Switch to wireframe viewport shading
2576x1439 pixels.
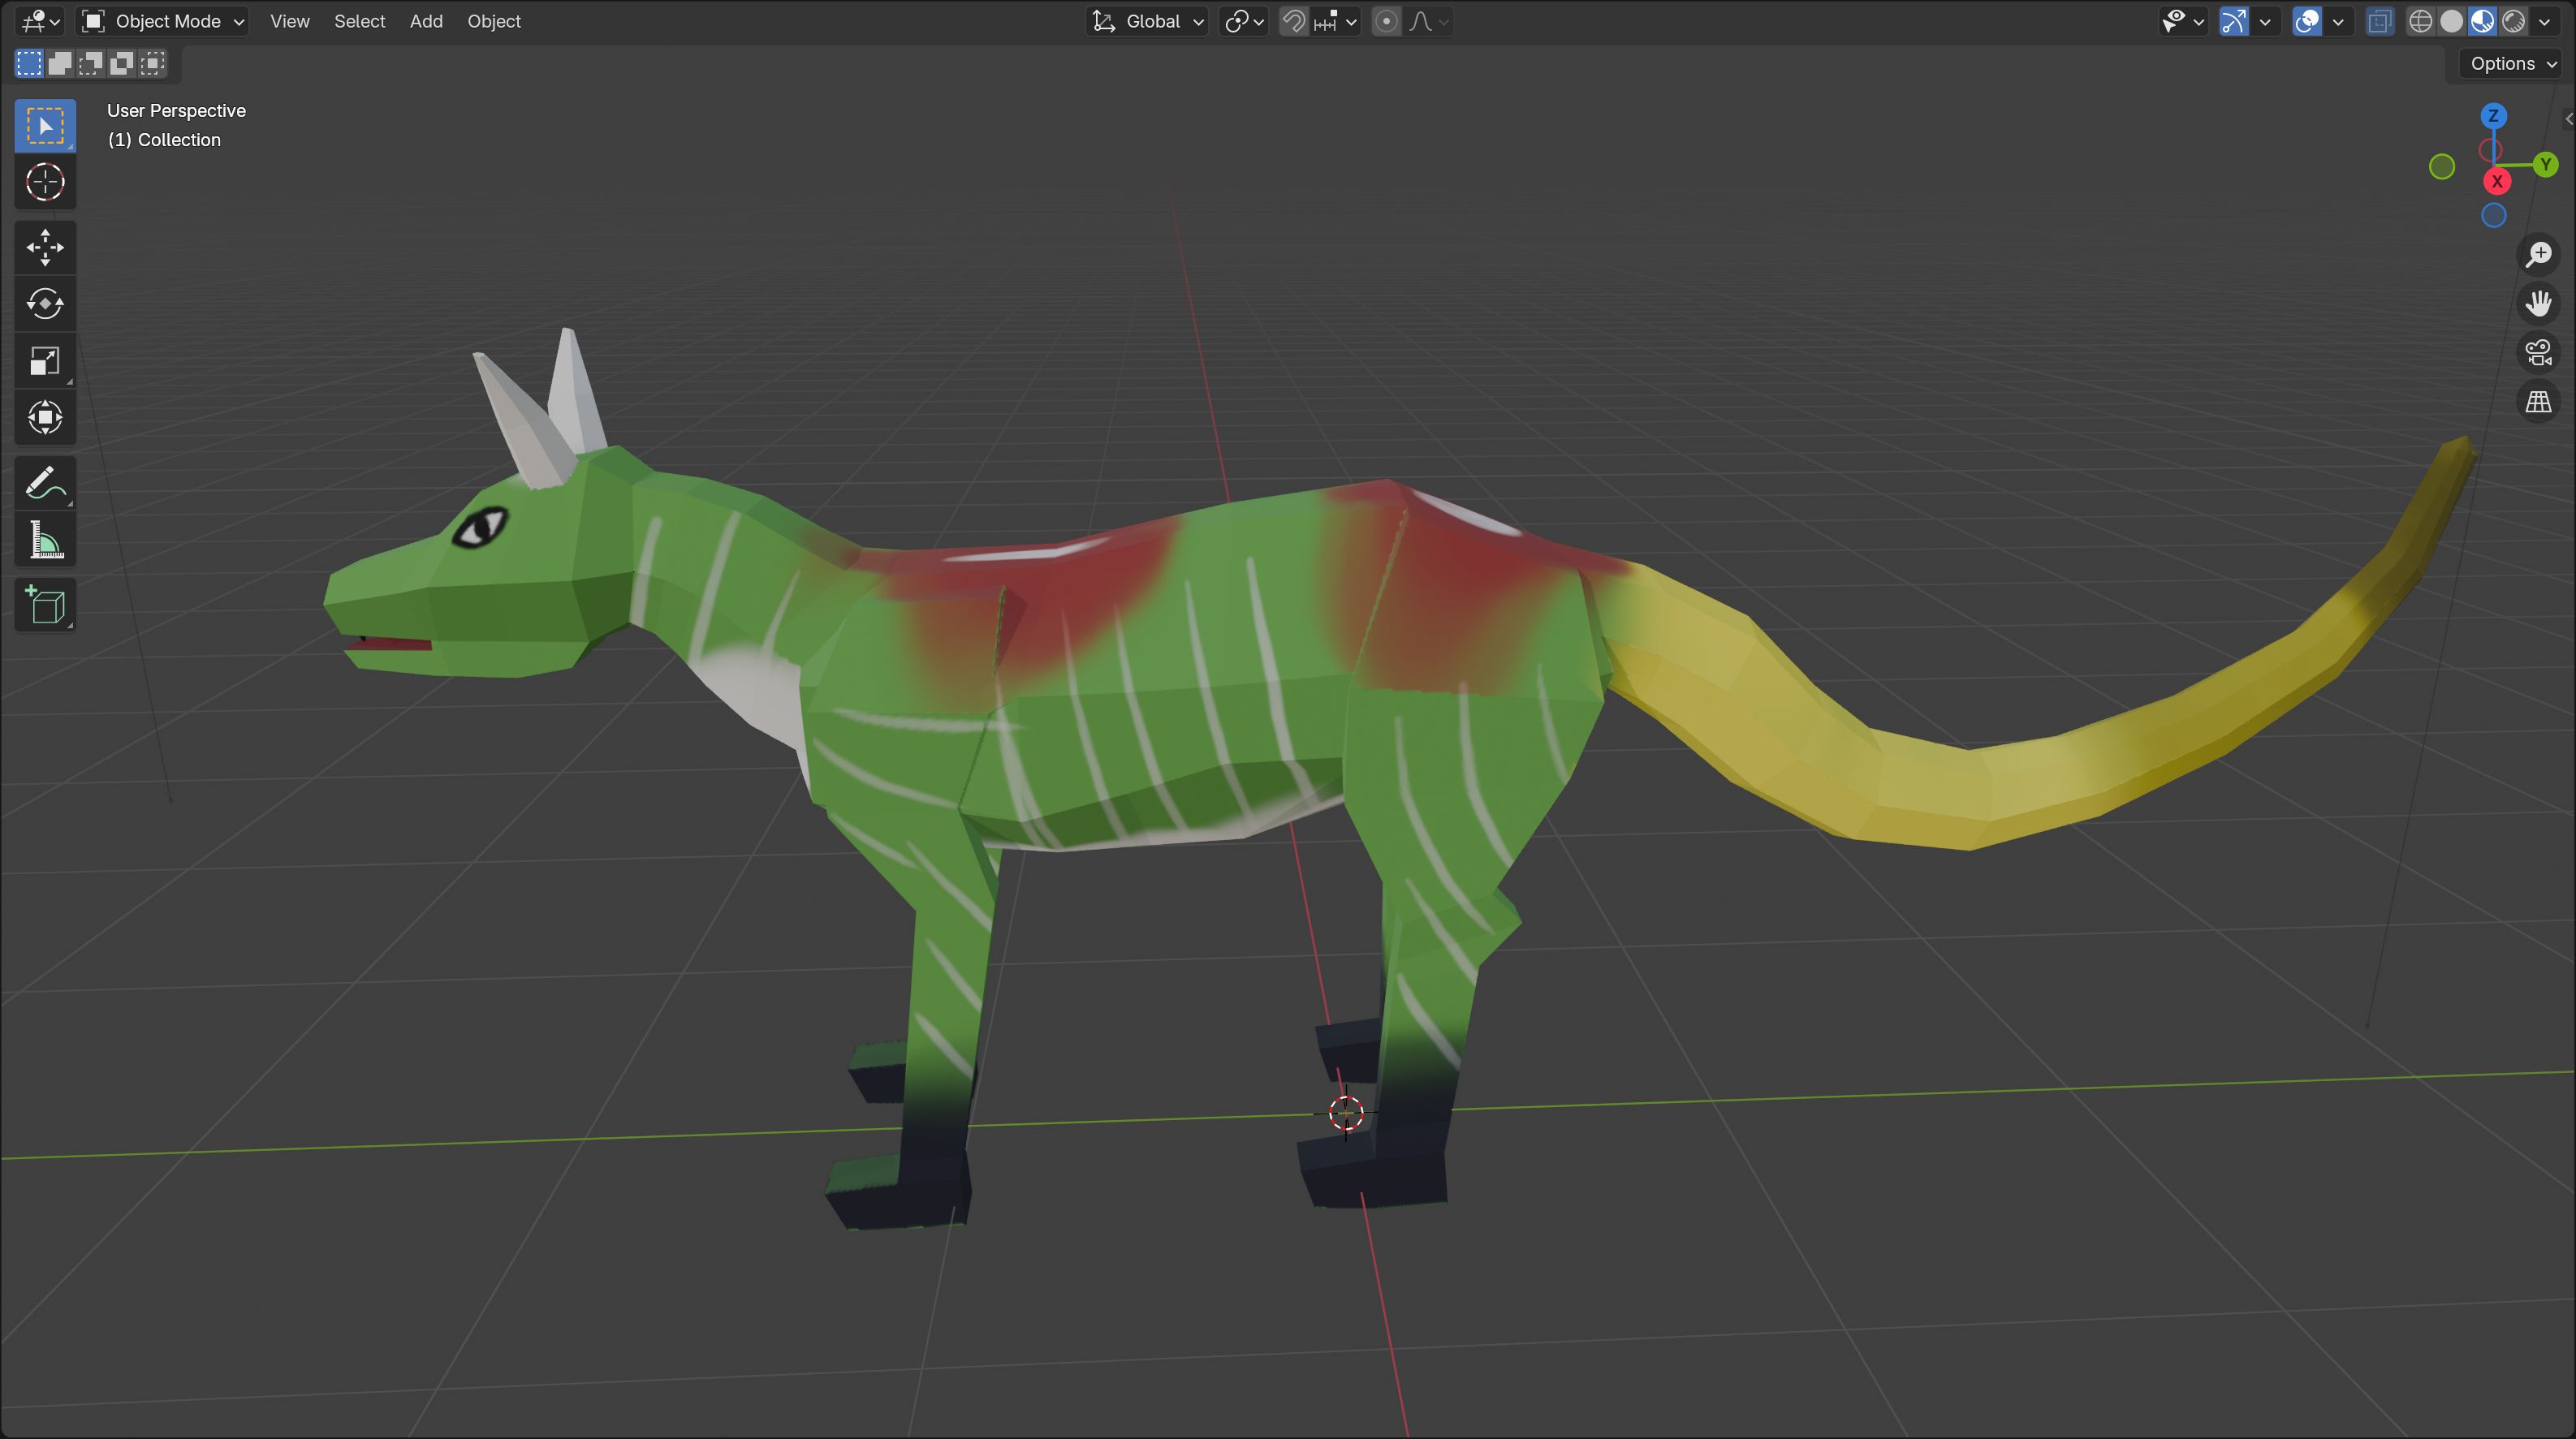tap(2420, 21)
